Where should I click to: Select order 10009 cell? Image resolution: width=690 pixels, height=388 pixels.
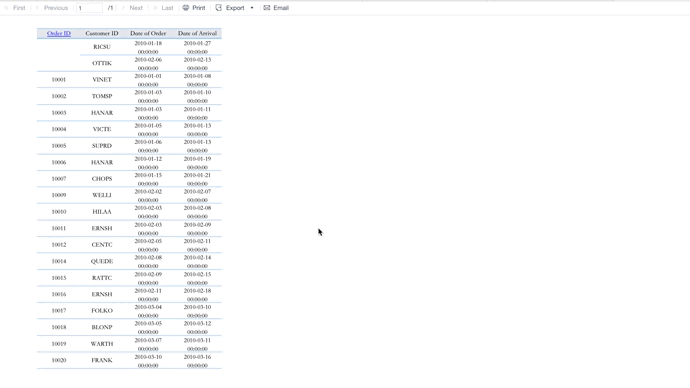(x=59, y=195)
